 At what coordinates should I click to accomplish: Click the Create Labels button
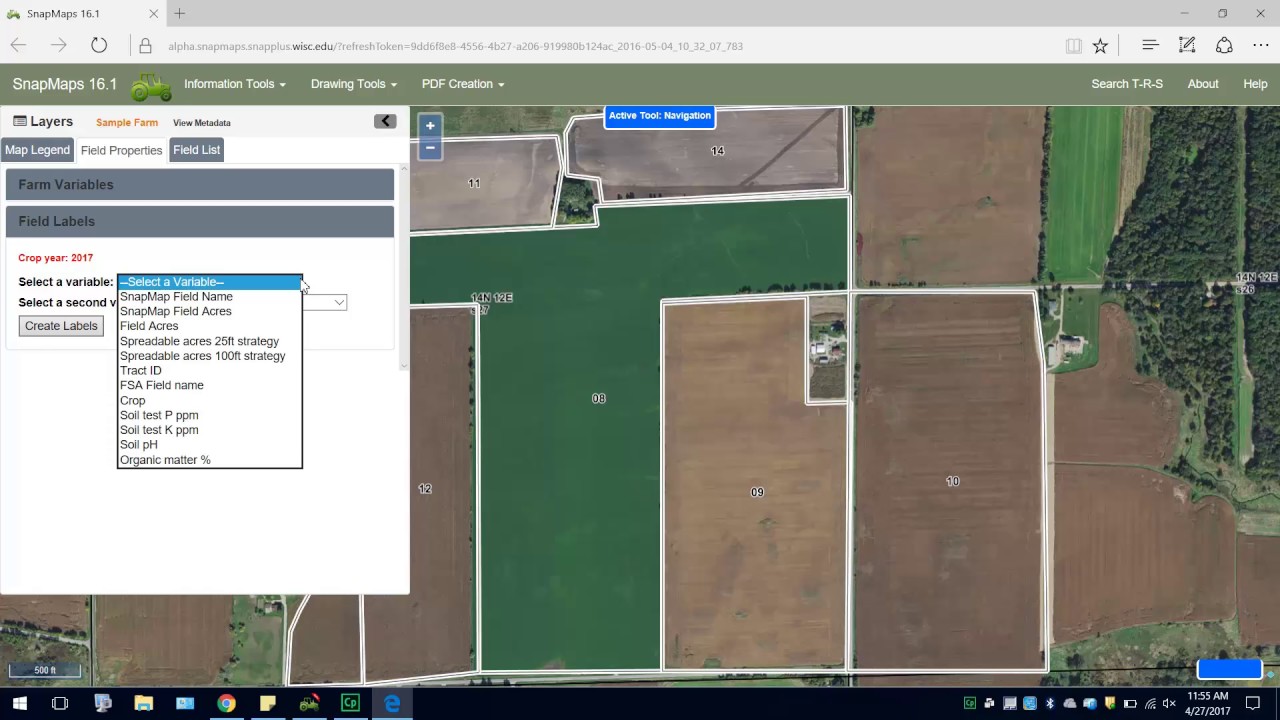61,326
